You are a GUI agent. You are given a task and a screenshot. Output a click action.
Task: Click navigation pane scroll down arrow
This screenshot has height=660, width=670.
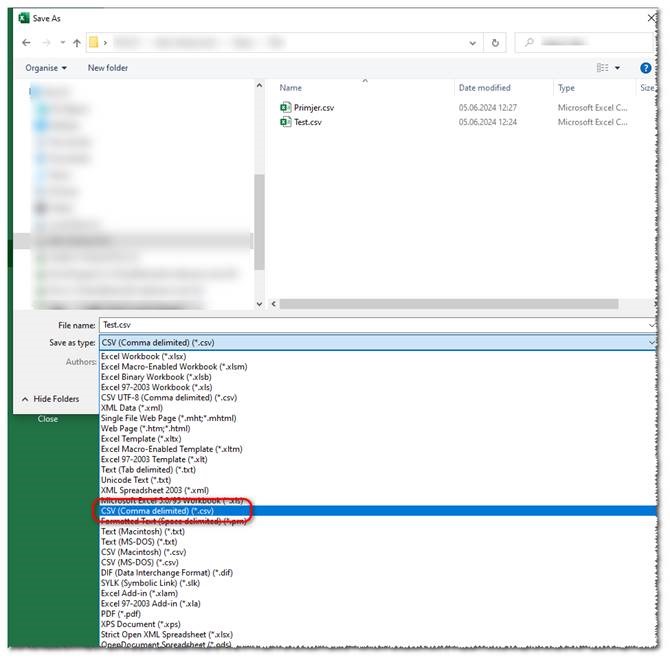pos(259,304)
